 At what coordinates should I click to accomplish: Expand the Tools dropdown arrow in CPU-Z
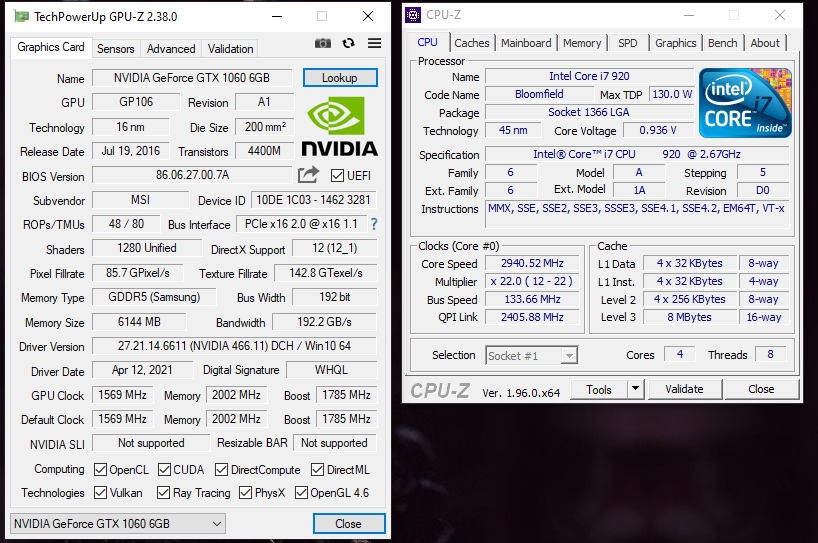pos(635,389)
